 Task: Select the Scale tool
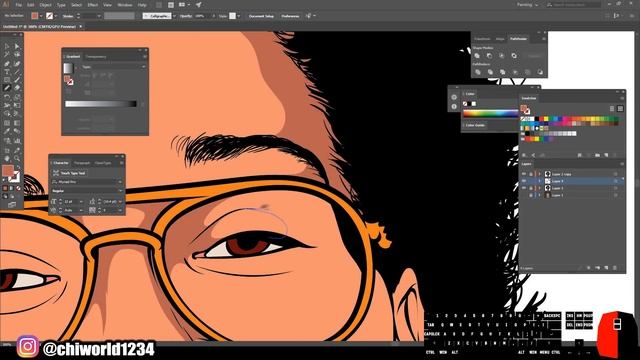click(17, 97)
